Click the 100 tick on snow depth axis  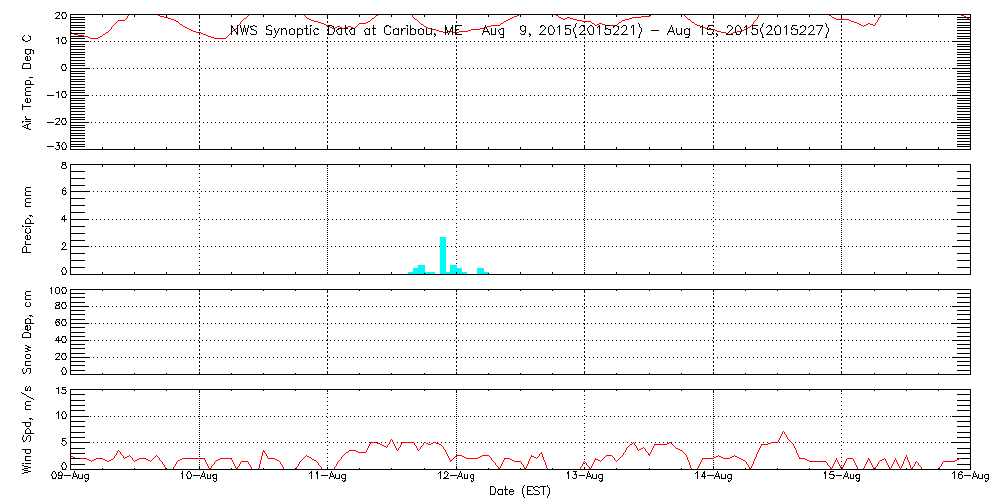(x=57, y=292)
